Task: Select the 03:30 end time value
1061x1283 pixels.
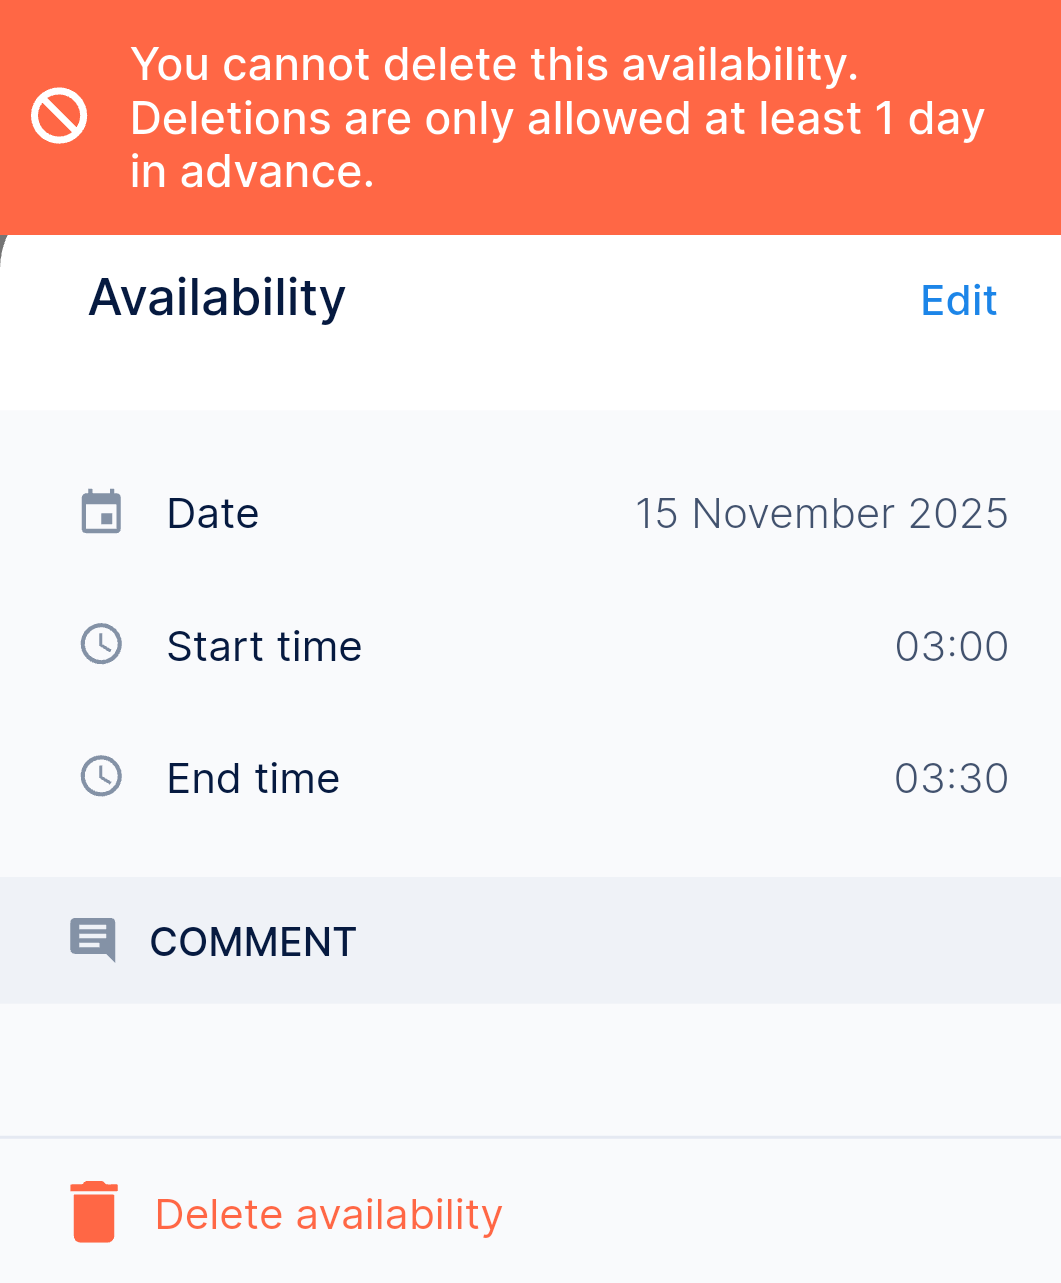Action: 951,778
